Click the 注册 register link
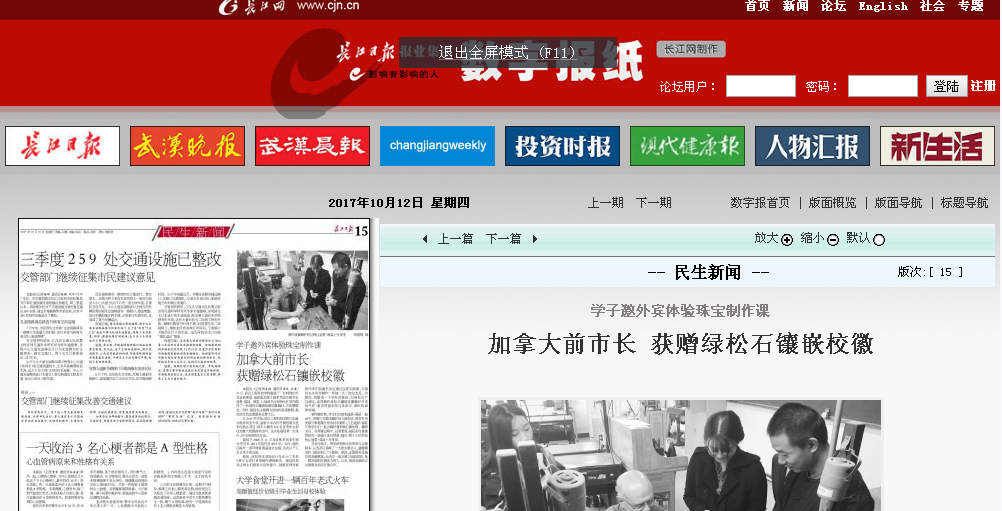The width and height of the screenshot is (1002, 511). [x=983, y=86]
